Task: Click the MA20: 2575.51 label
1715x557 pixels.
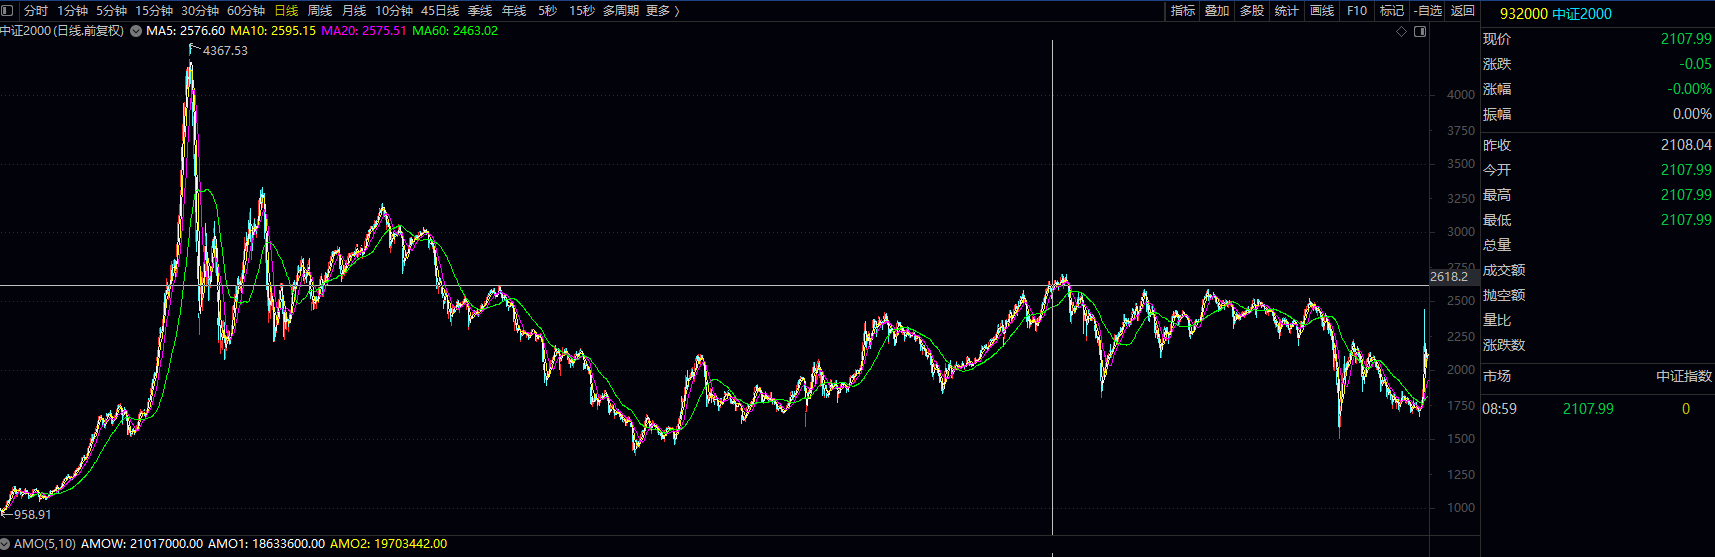Action: pos(364,31)
